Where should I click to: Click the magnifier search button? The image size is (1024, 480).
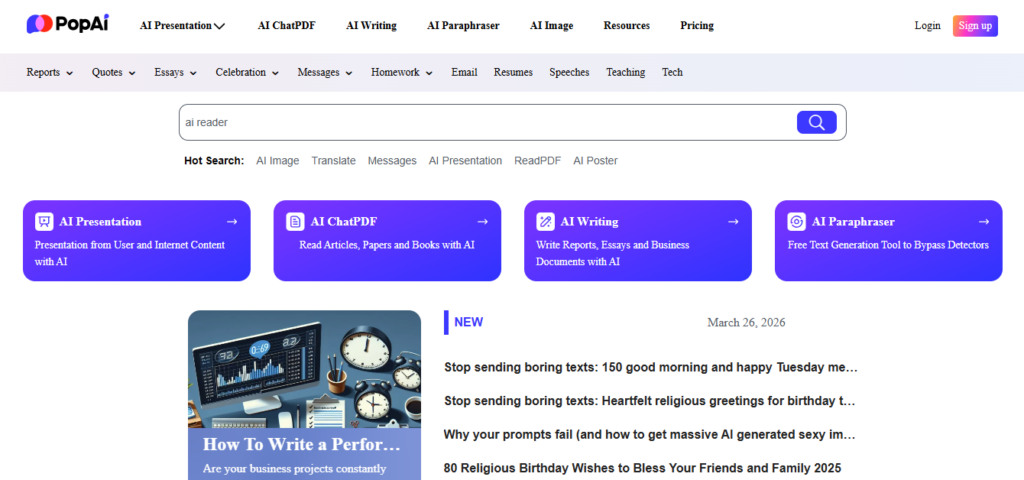click(x=816, y=122)
